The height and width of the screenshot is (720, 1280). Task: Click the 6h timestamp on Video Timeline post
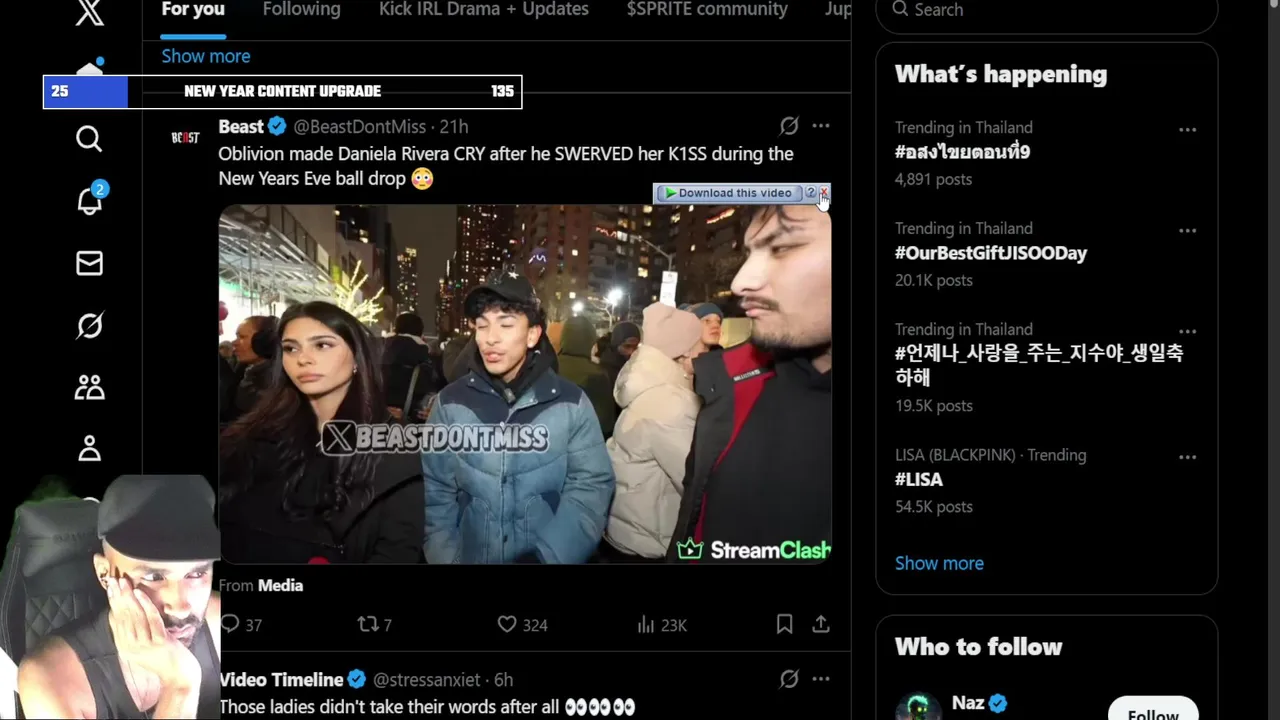coord(503,680)
